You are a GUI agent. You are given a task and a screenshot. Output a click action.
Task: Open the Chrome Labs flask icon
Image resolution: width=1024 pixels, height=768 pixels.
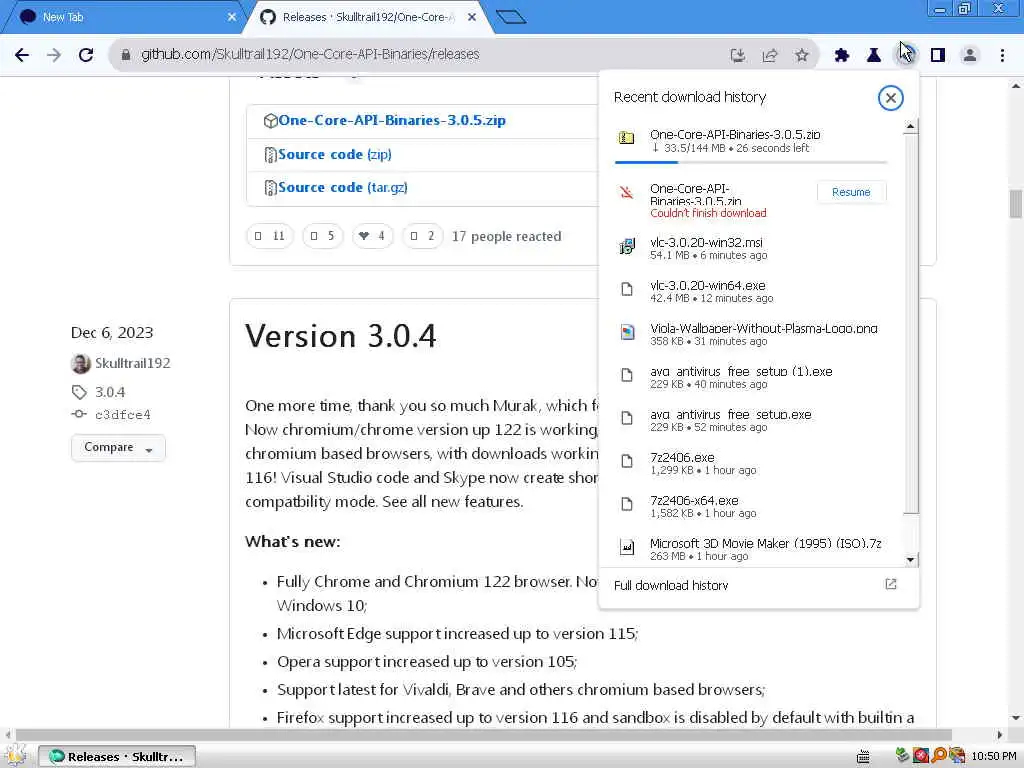(x=874, y=56)
